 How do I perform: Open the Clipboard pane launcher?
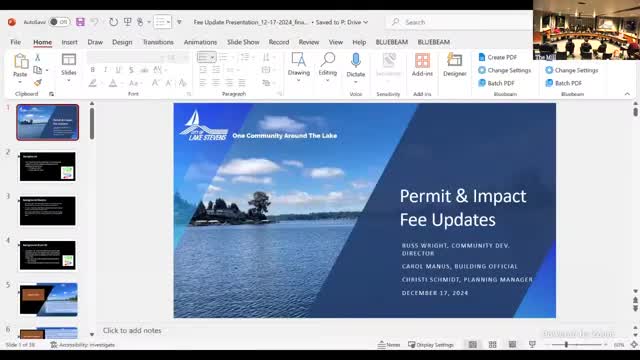click(x=51, y=94)
